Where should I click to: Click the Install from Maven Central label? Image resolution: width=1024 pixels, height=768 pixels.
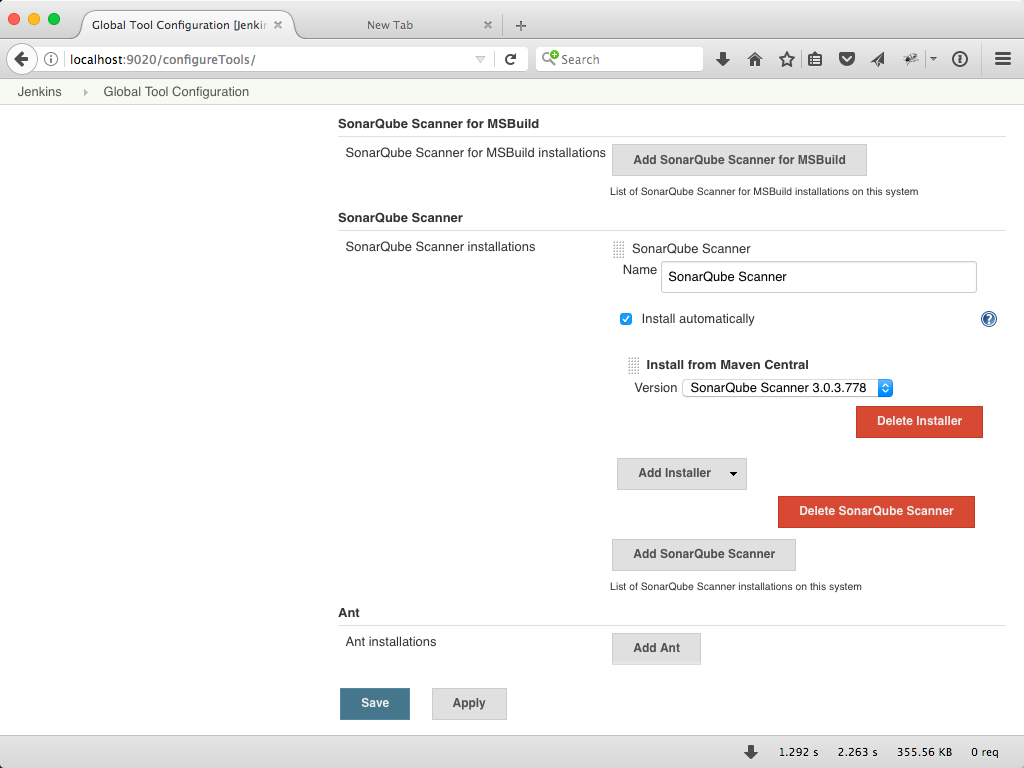coord(727,365)
